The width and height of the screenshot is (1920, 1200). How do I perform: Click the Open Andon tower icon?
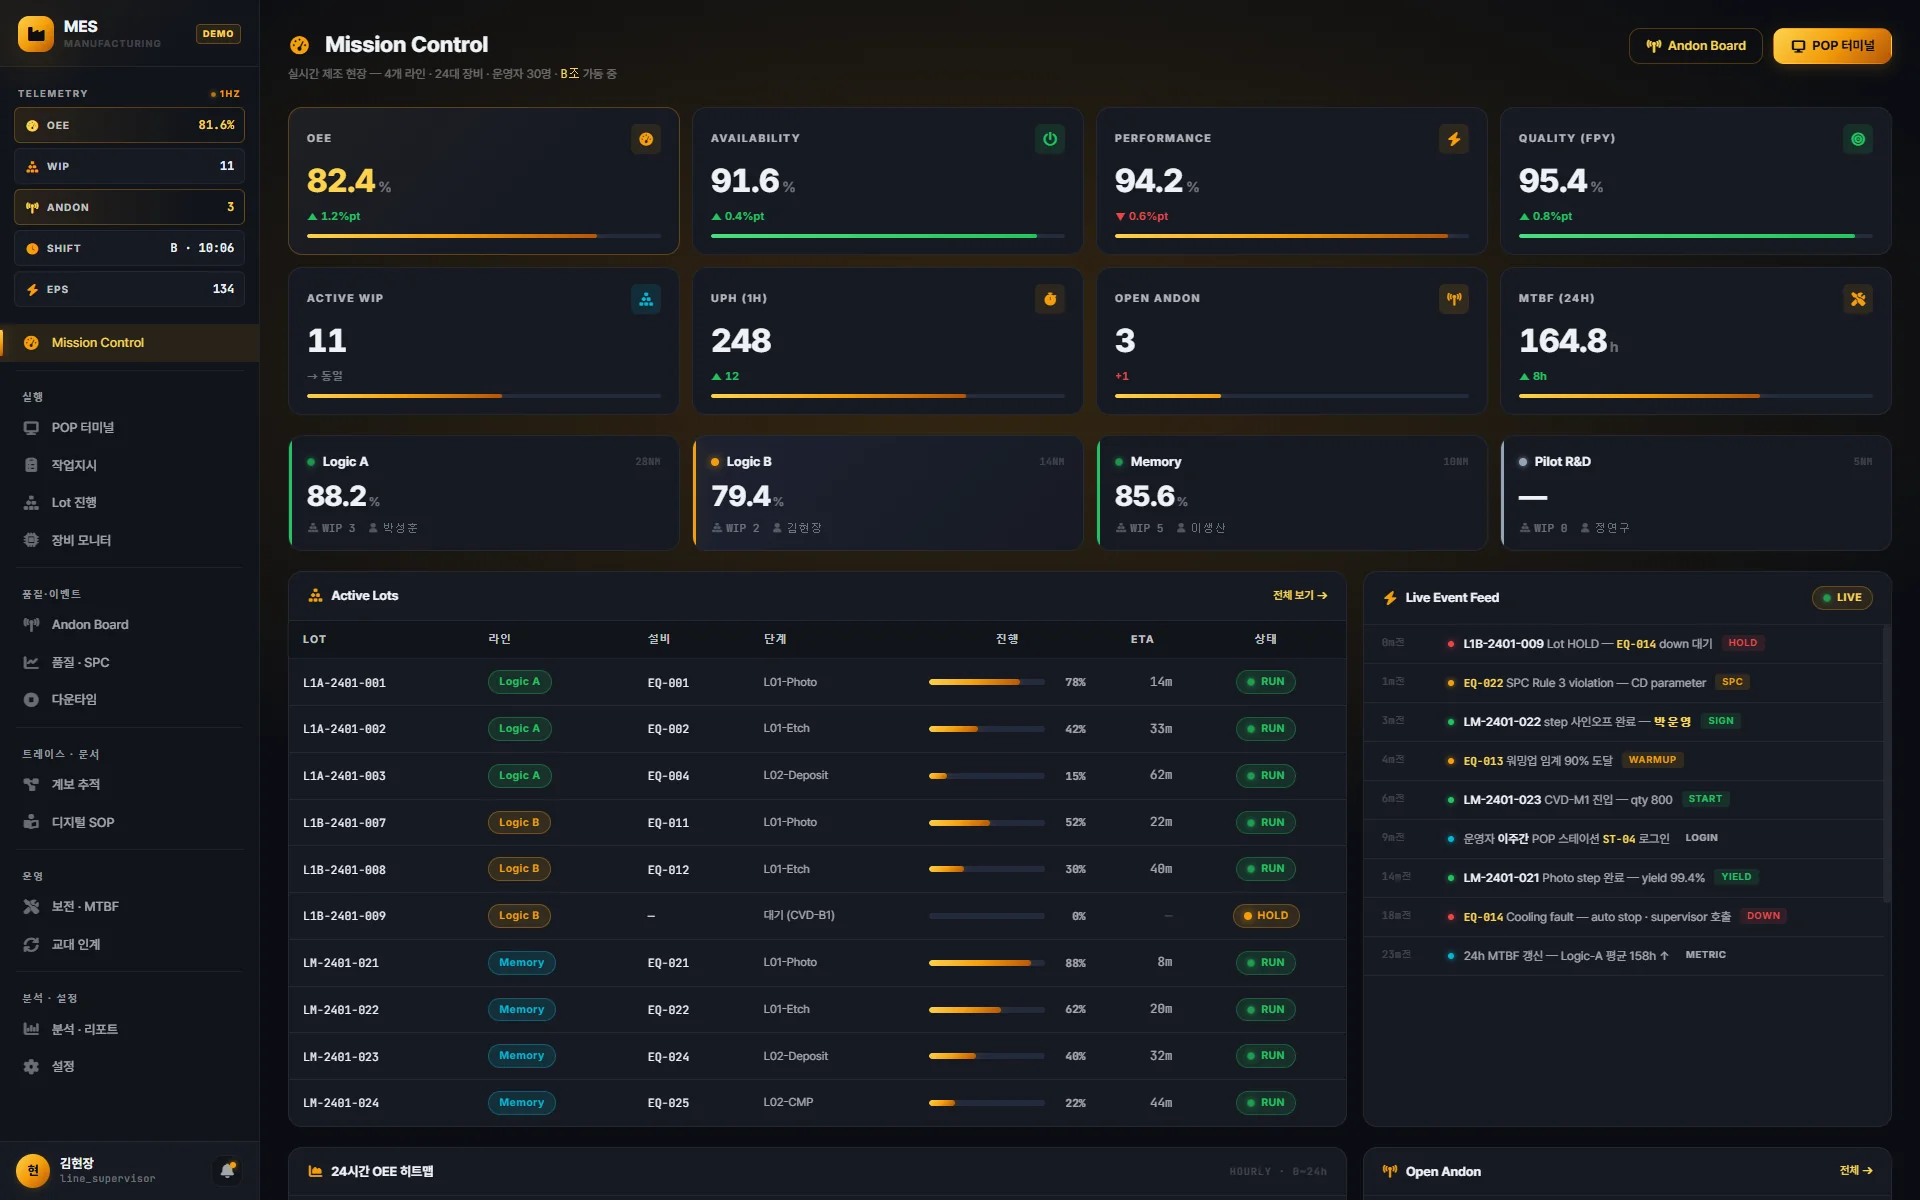[1454, 299]
